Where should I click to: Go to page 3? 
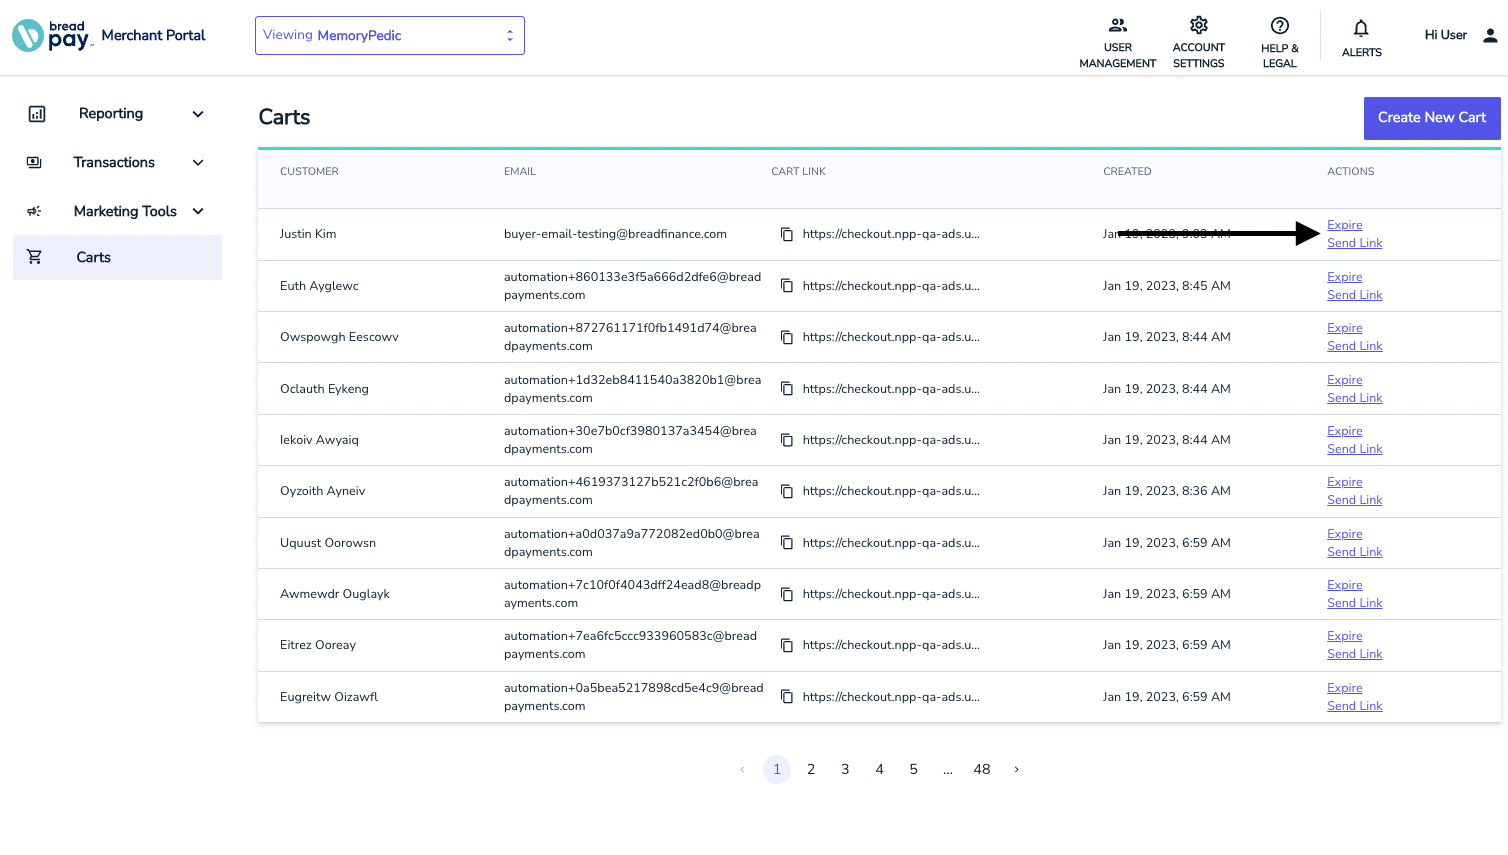[845, 769]
